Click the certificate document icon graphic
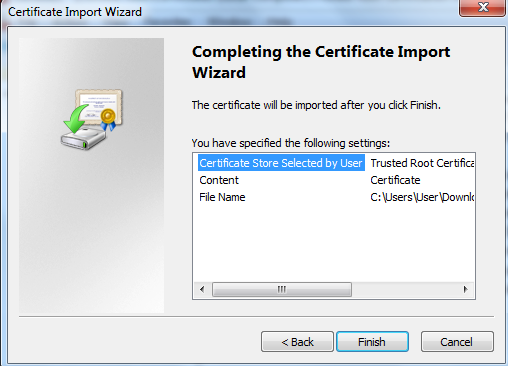 coord(98,106)
